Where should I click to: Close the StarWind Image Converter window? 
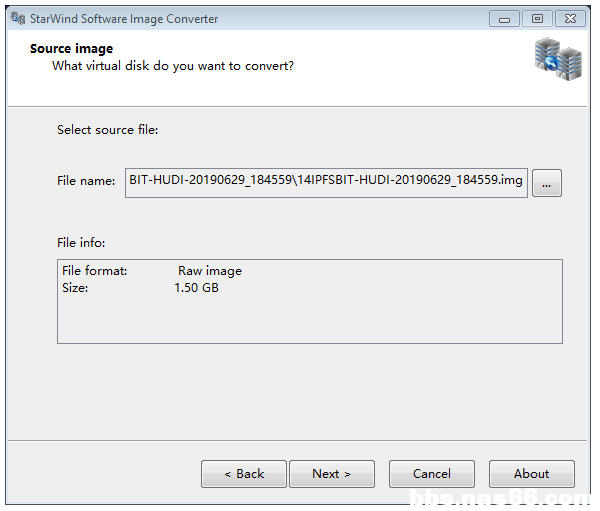click(x=569, y=18)
